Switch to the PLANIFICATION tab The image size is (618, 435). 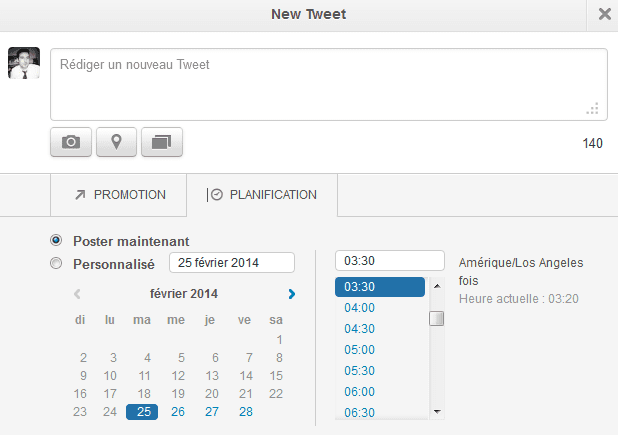262,195
